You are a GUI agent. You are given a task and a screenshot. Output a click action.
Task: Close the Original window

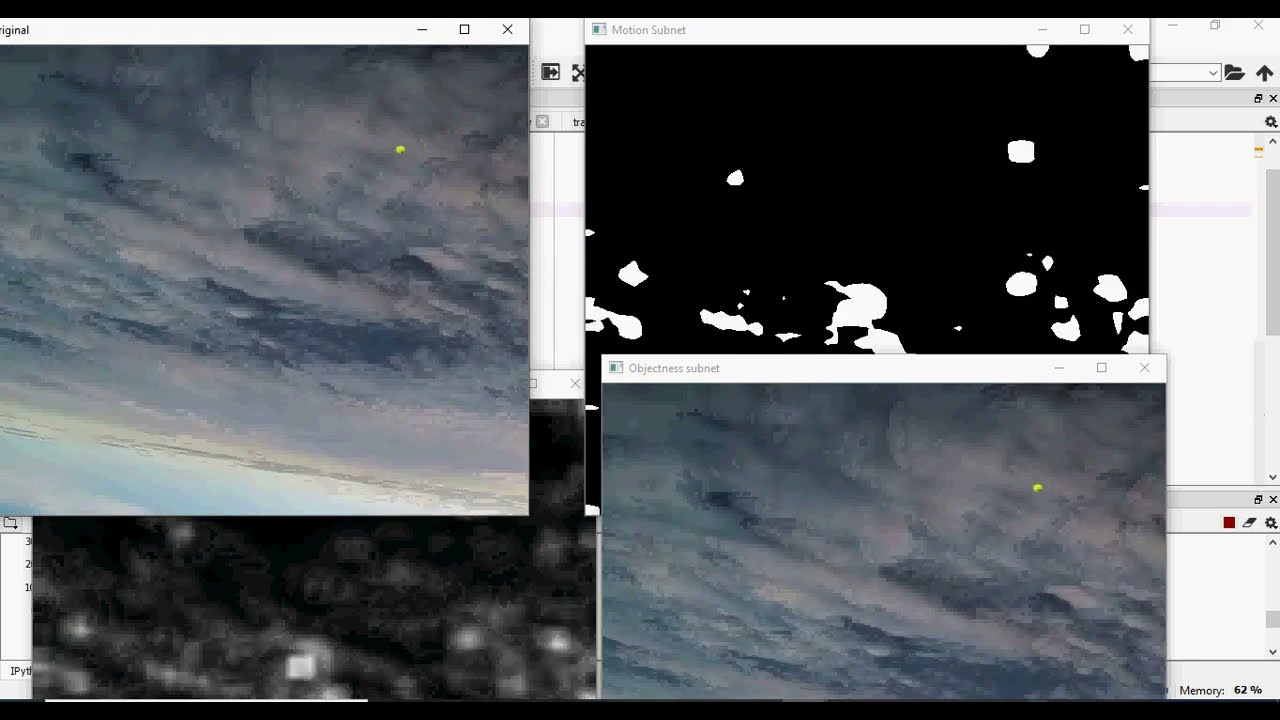click(507, 30)
